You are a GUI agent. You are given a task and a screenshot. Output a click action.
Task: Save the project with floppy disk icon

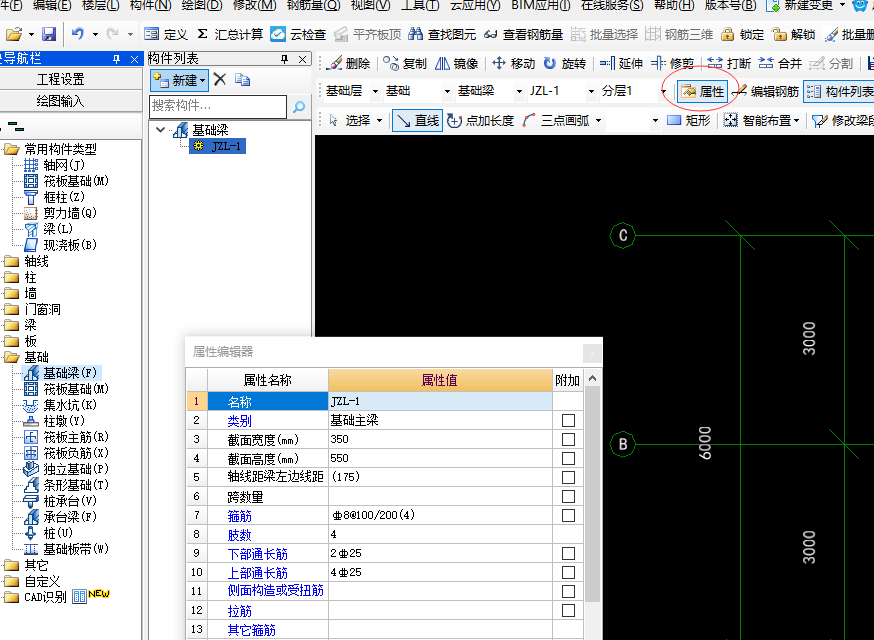coord(49,35)
